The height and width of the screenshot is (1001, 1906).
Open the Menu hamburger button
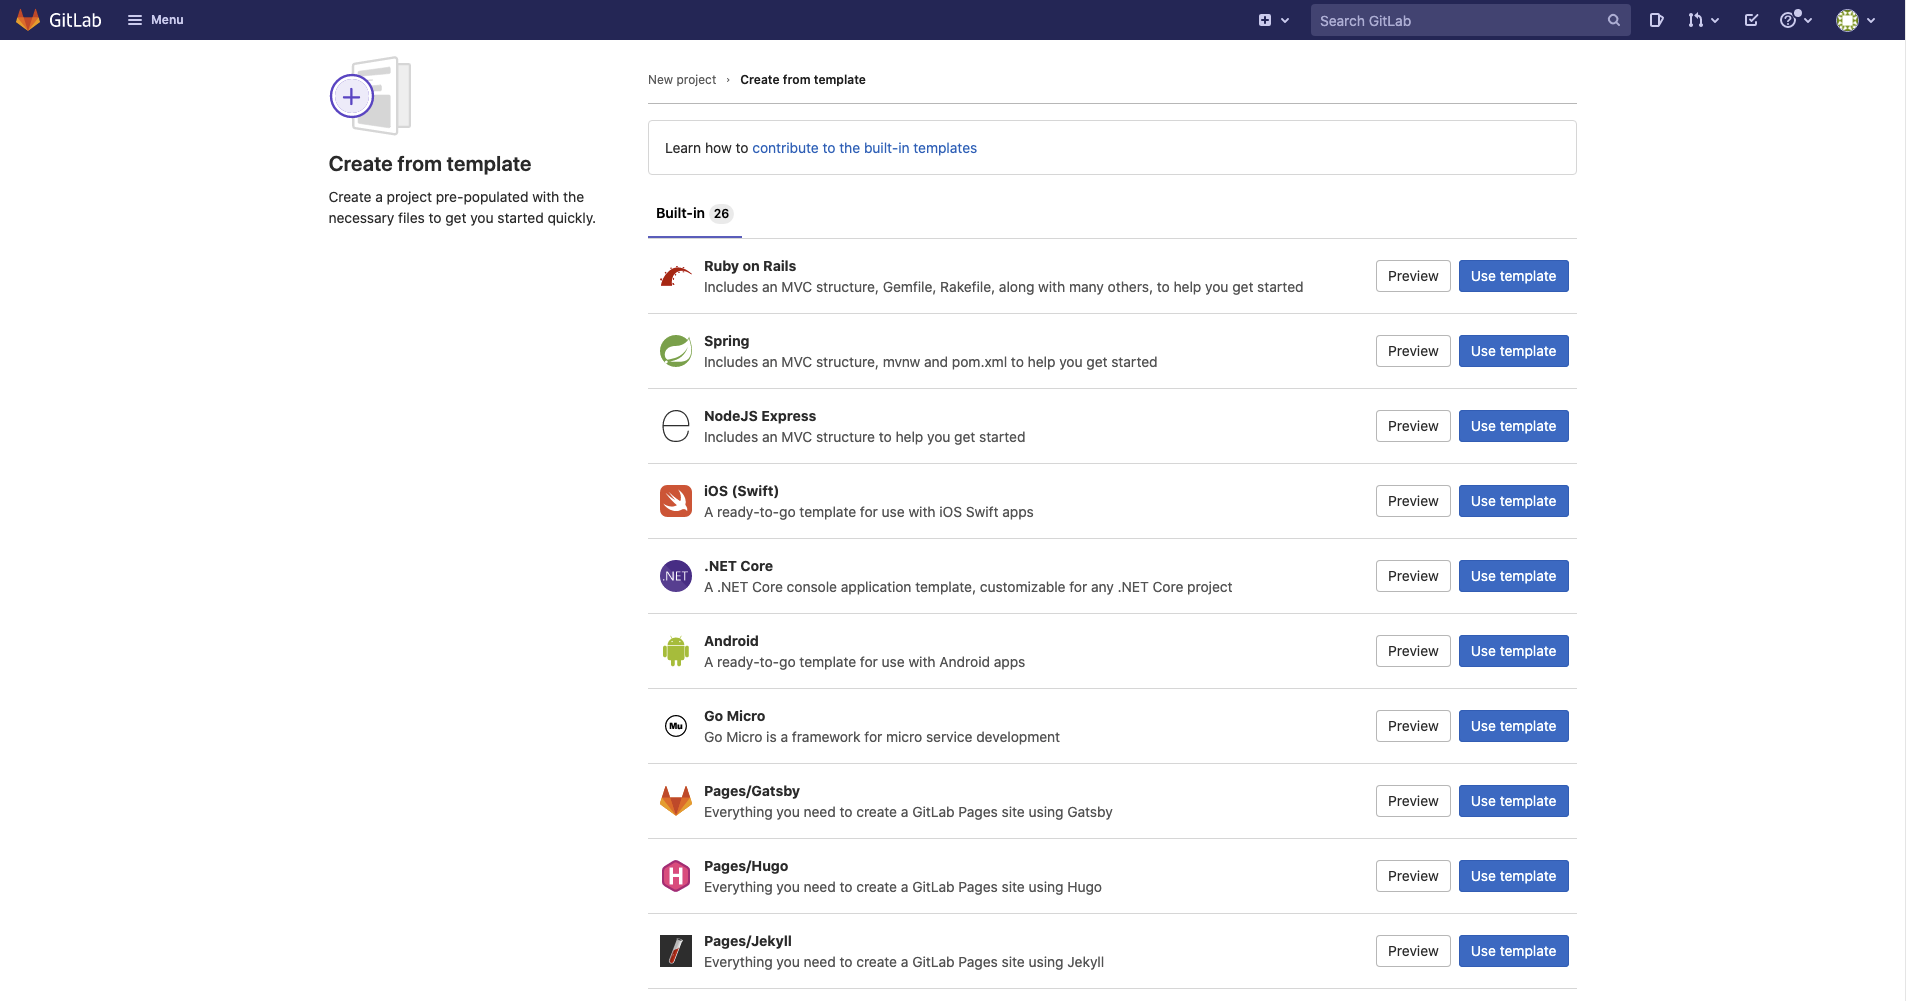click(x=156, y=20)
